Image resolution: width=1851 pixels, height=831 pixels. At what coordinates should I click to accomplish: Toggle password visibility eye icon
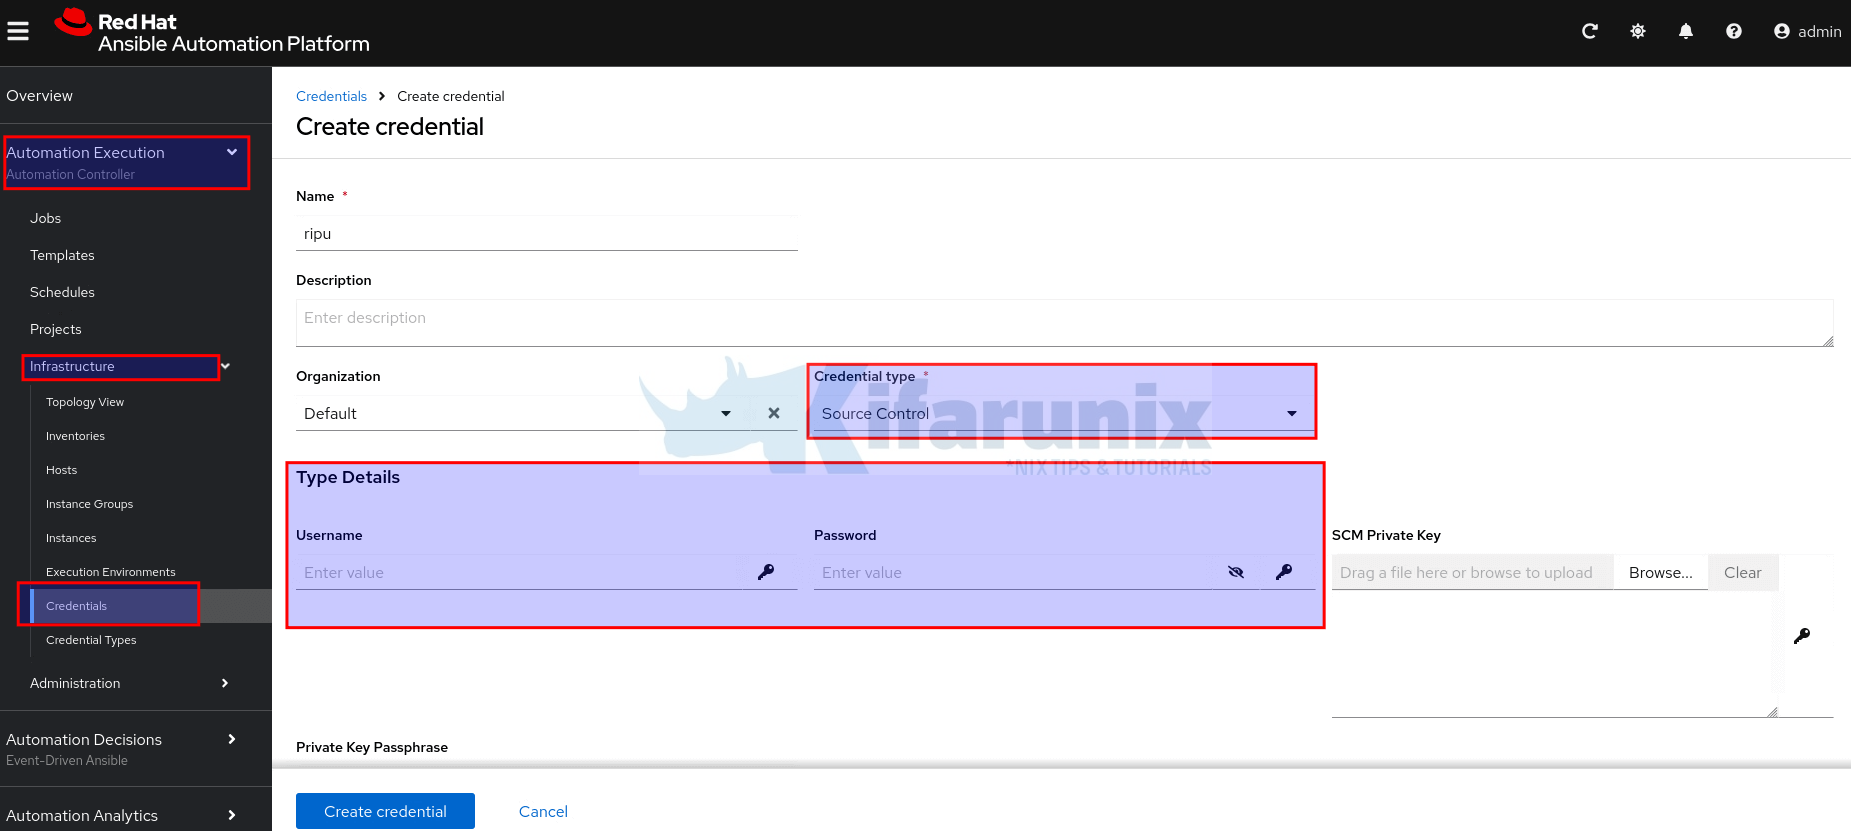click(1236, 572)
